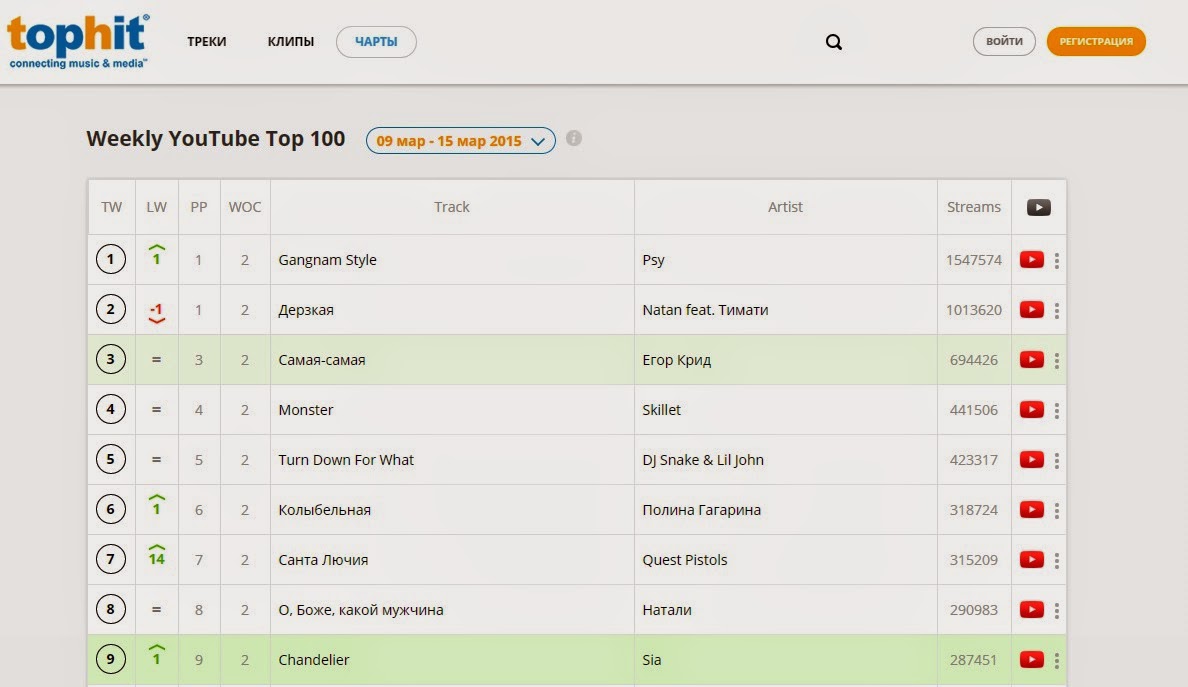Open more options for Дерзкая
The height and width of the screenshot is (687, 1188).
click(1056, 311)
